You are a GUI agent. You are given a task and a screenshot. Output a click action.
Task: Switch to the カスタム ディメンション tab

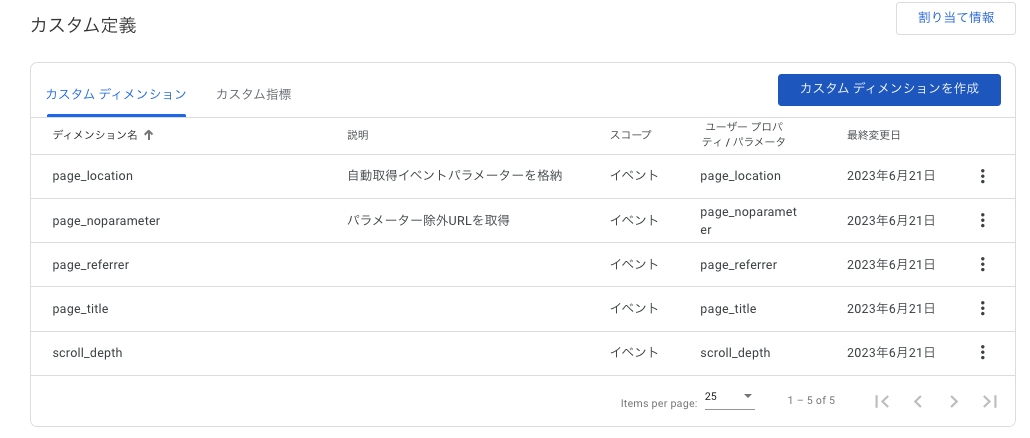[x=116, y=95]
